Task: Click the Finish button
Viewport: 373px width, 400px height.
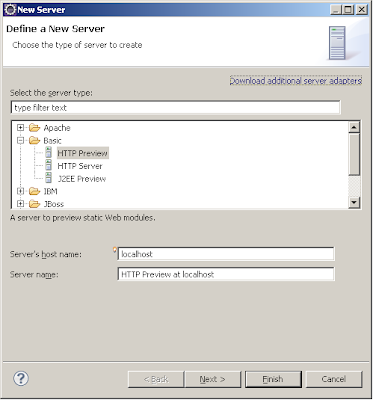Action: [x=273, y=379]
